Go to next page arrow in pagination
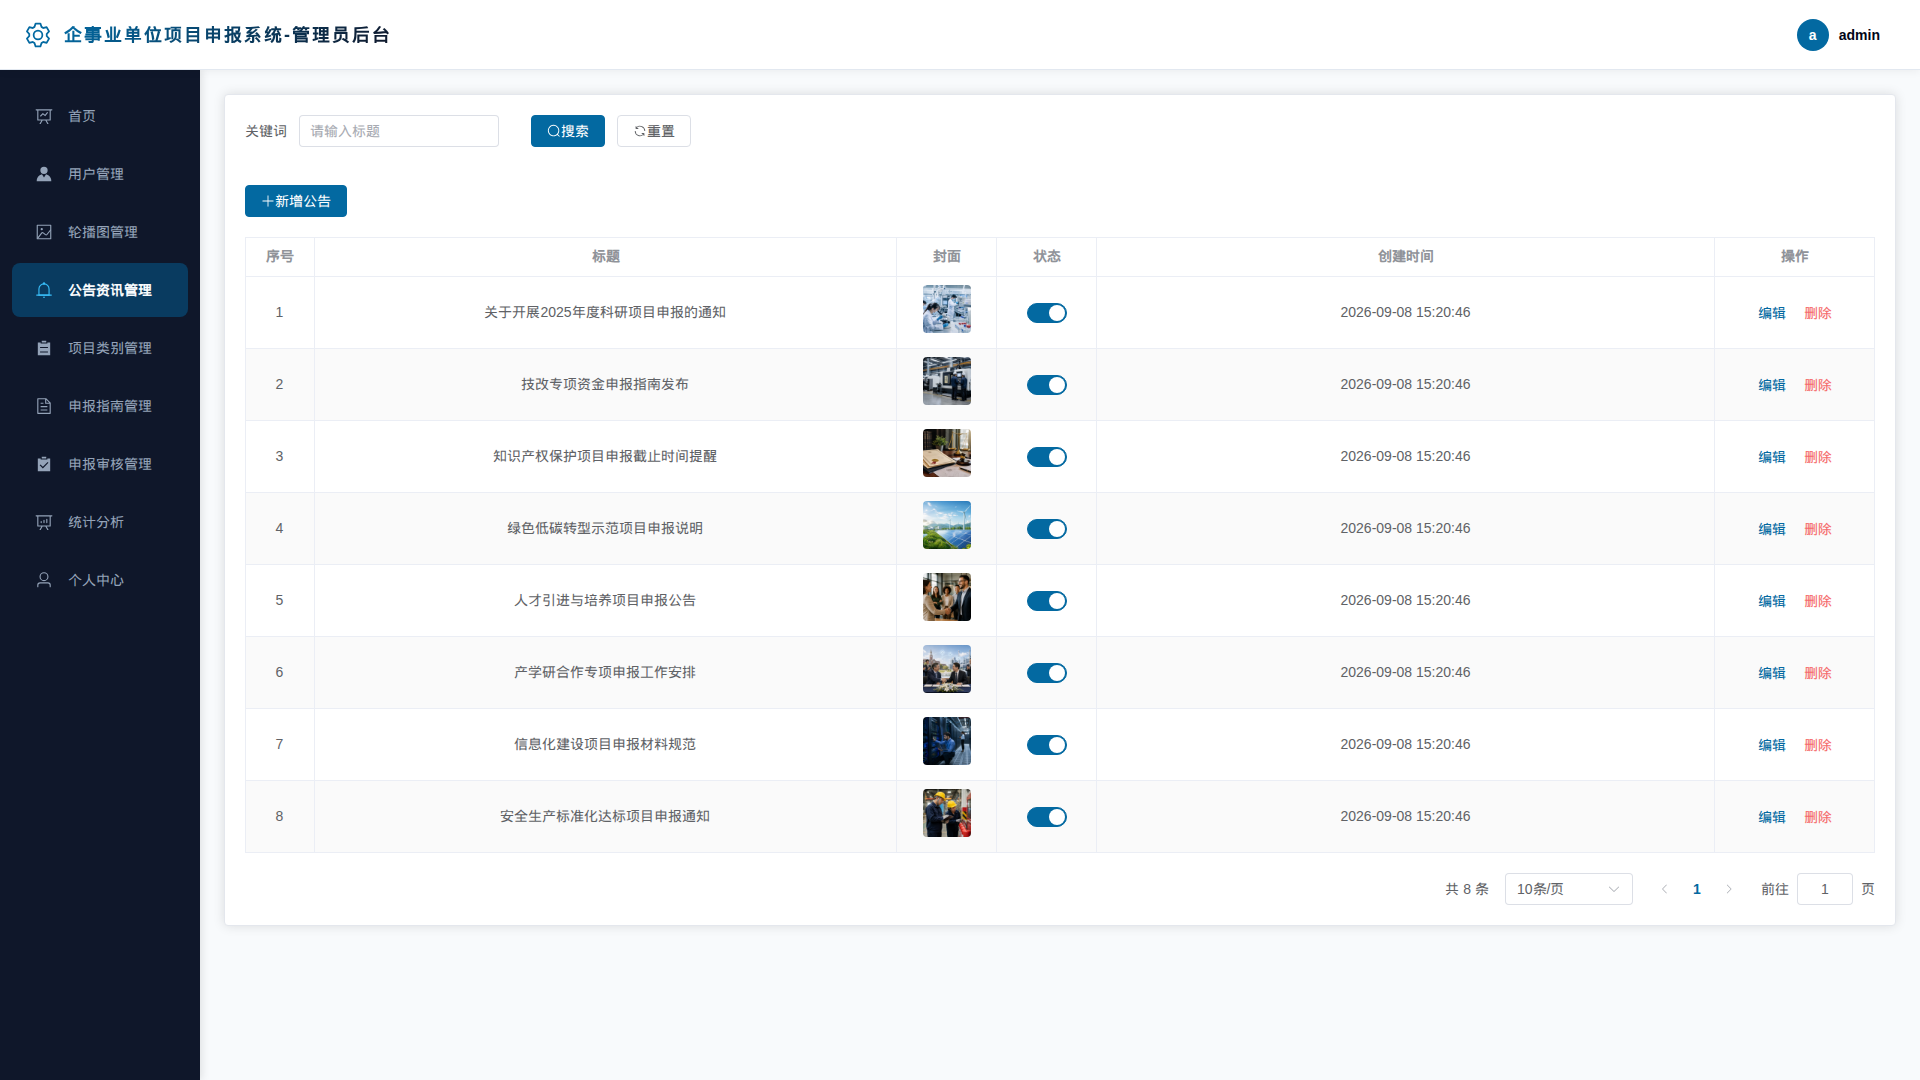 [1729, 889]
